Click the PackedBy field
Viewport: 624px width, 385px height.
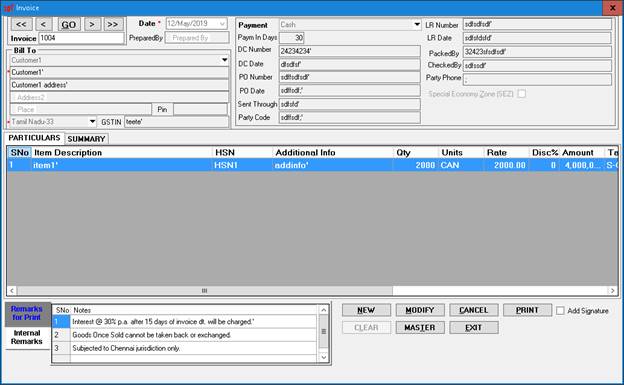tap(537, 52)
